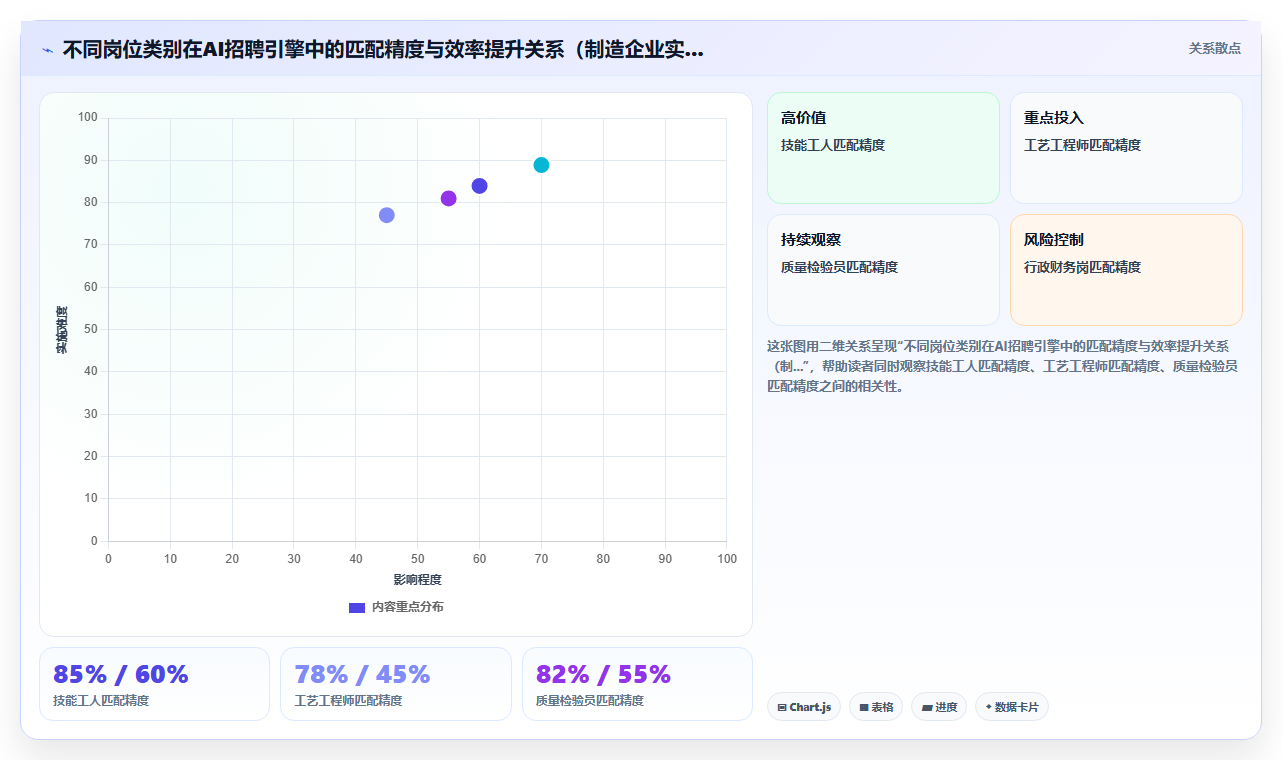This screenshot has height=760, width=1282.
Task: Toggle the 内容重点分布 legend swatch
Action: (x=357, y=607)
